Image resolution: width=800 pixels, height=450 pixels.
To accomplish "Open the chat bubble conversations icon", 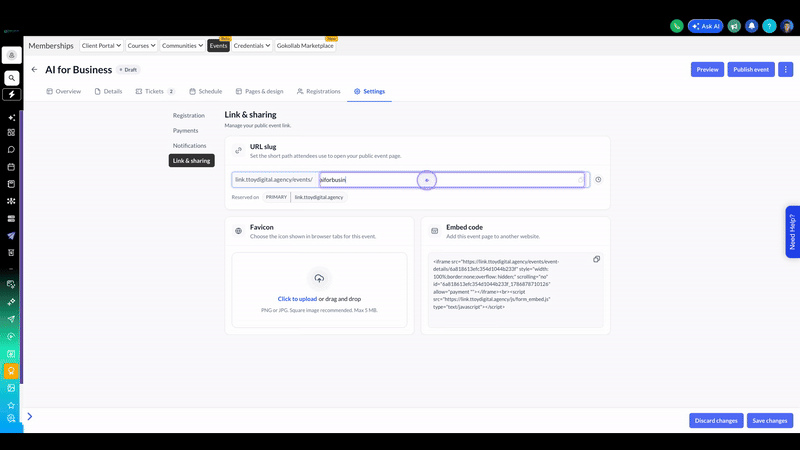I will tap(11, 149).
